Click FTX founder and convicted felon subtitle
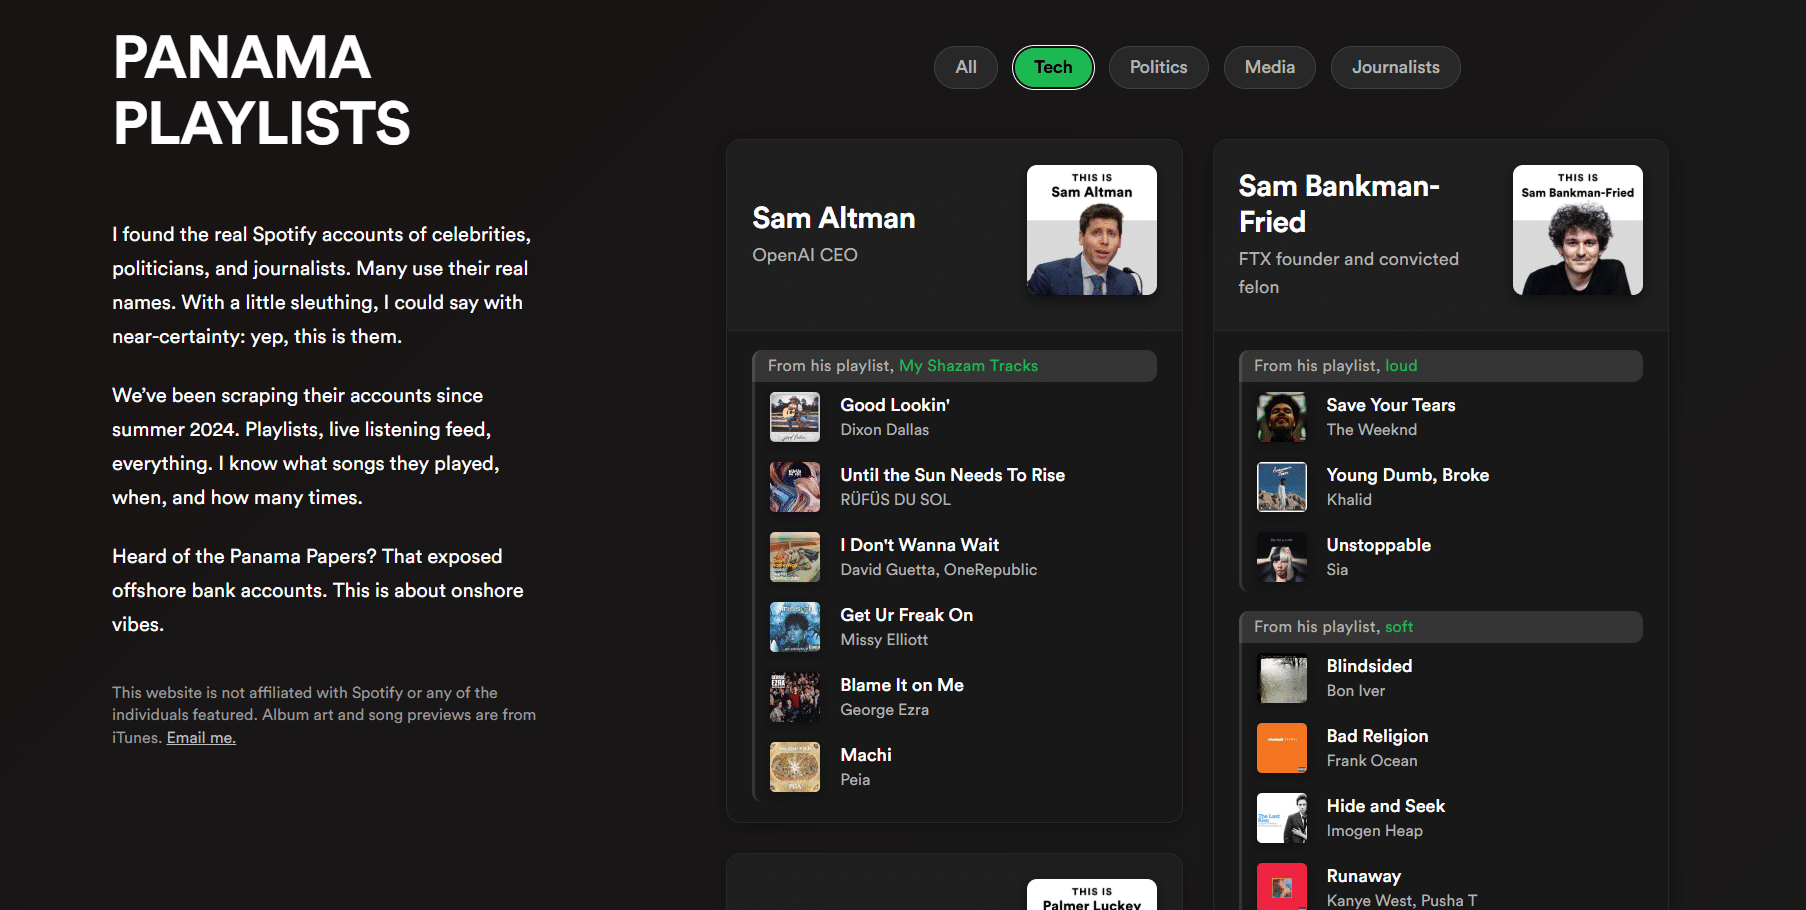Screen dimensions: 1806x910 click(1348, 273)
